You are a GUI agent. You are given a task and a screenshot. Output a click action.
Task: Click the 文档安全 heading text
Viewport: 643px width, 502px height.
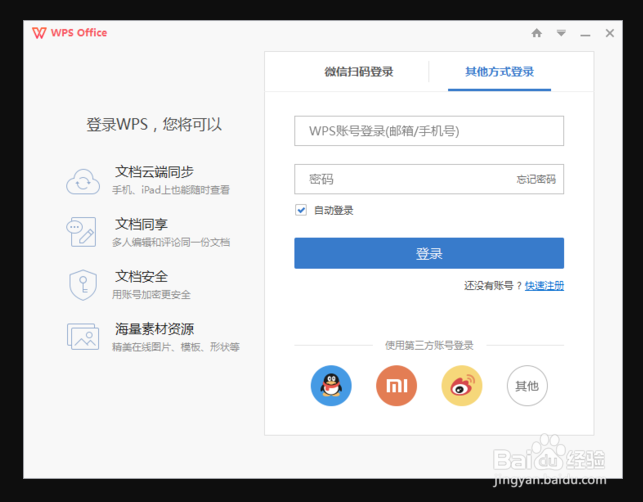point(141,276)
